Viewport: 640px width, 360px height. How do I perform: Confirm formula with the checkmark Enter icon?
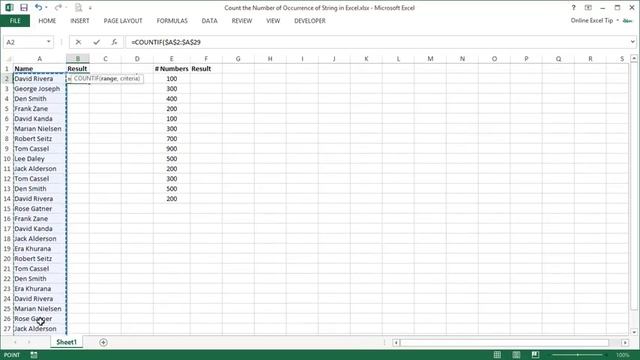pos(96,42)
